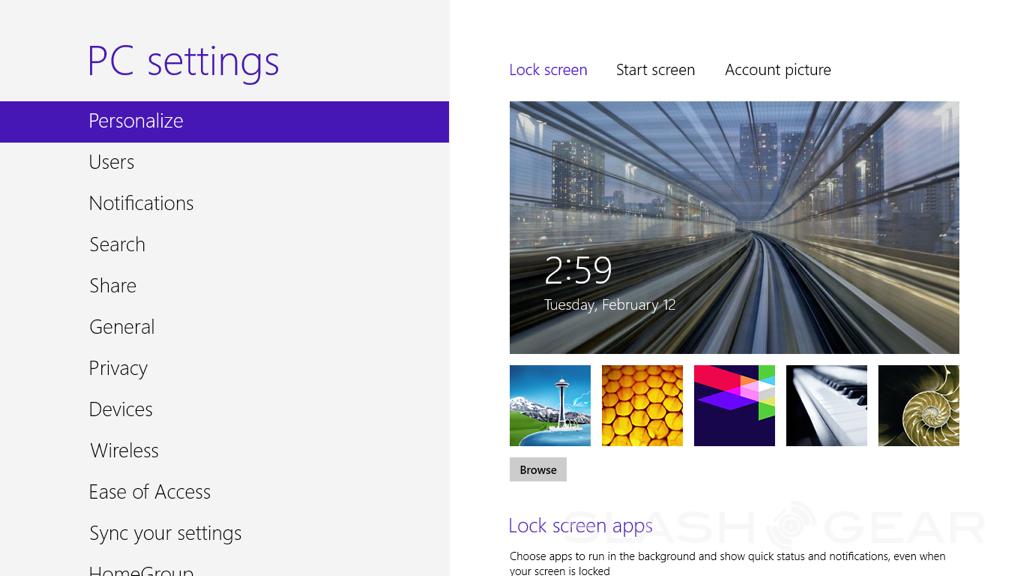
Task: Open the Users settings category
Action: tap(111, 162)
